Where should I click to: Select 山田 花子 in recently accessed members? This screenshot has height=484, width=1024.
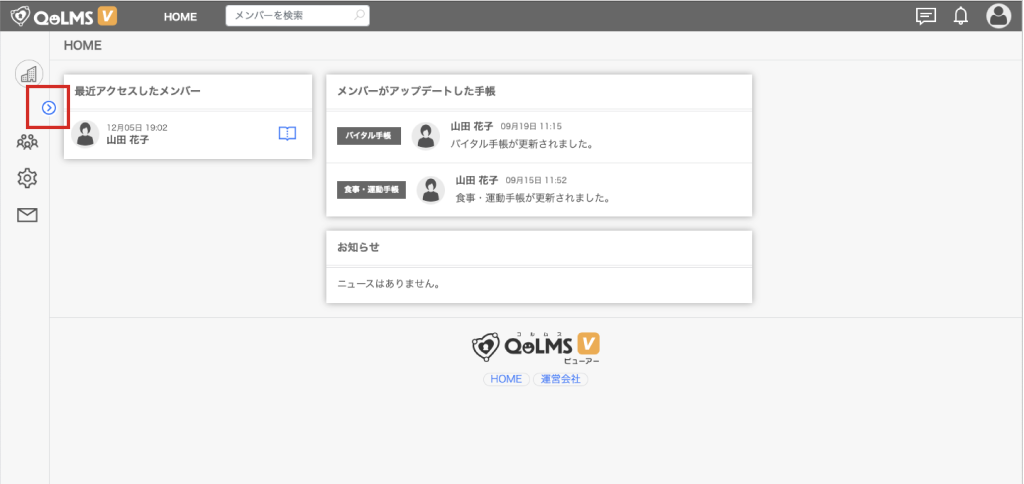(128, 140)
